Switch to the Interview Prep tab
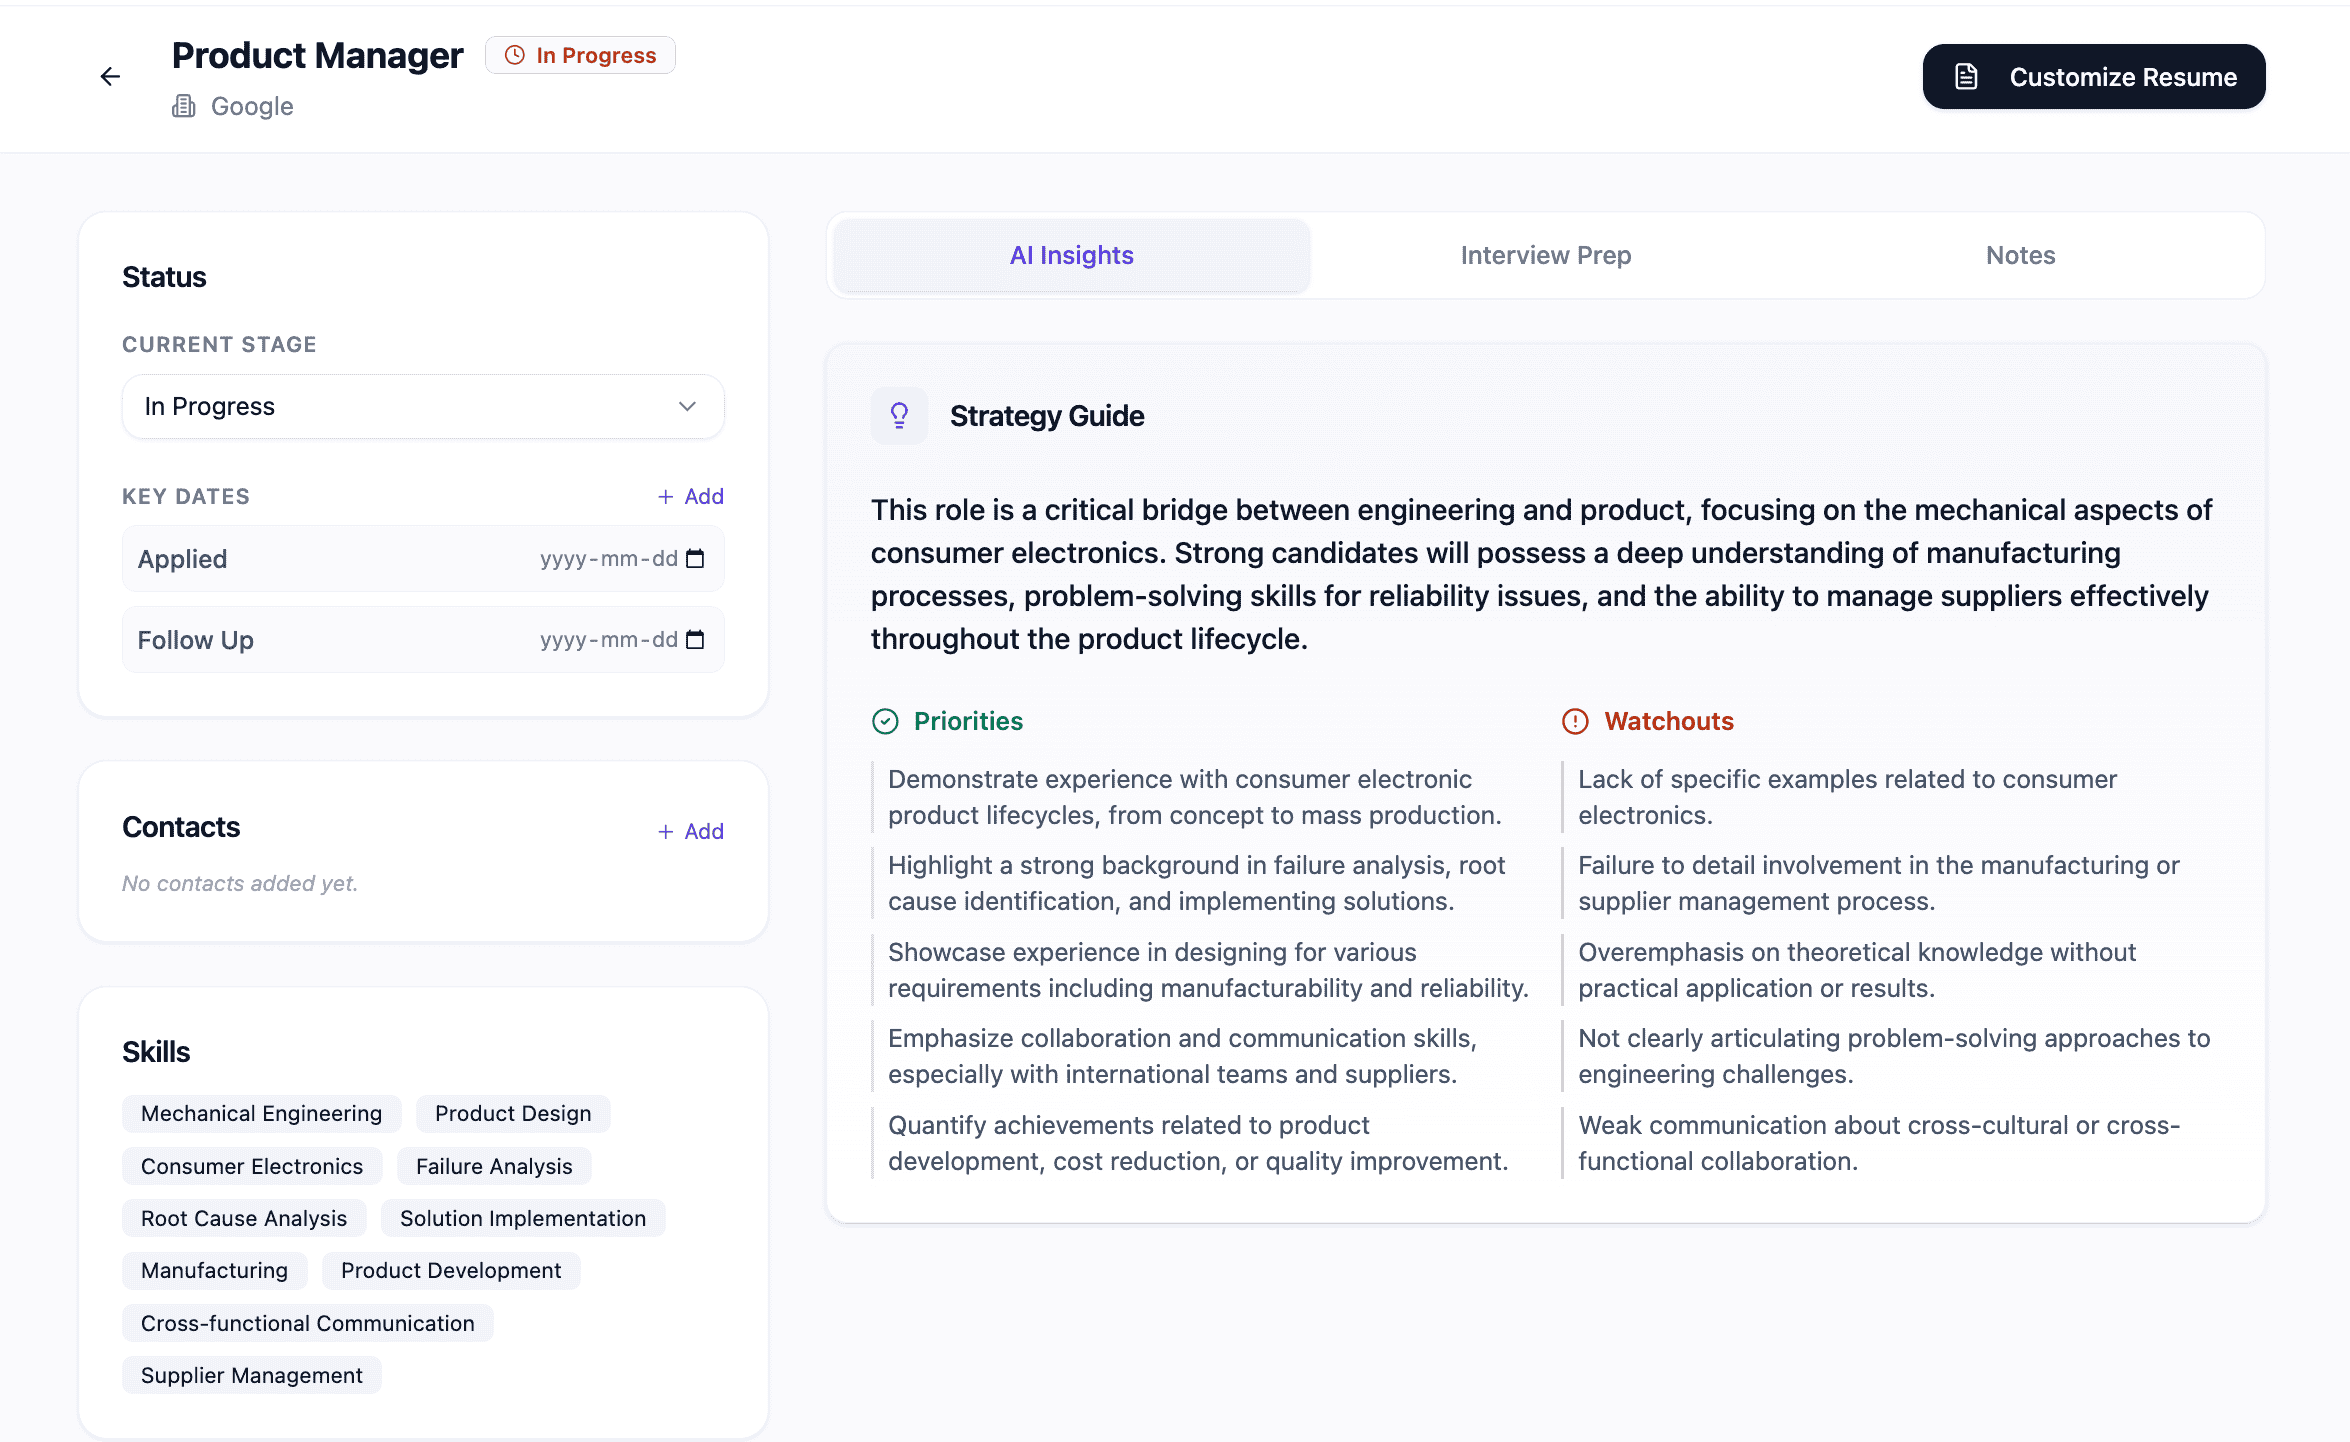The height and width of the screenshot is (1442, 2350). [1545, 256]
